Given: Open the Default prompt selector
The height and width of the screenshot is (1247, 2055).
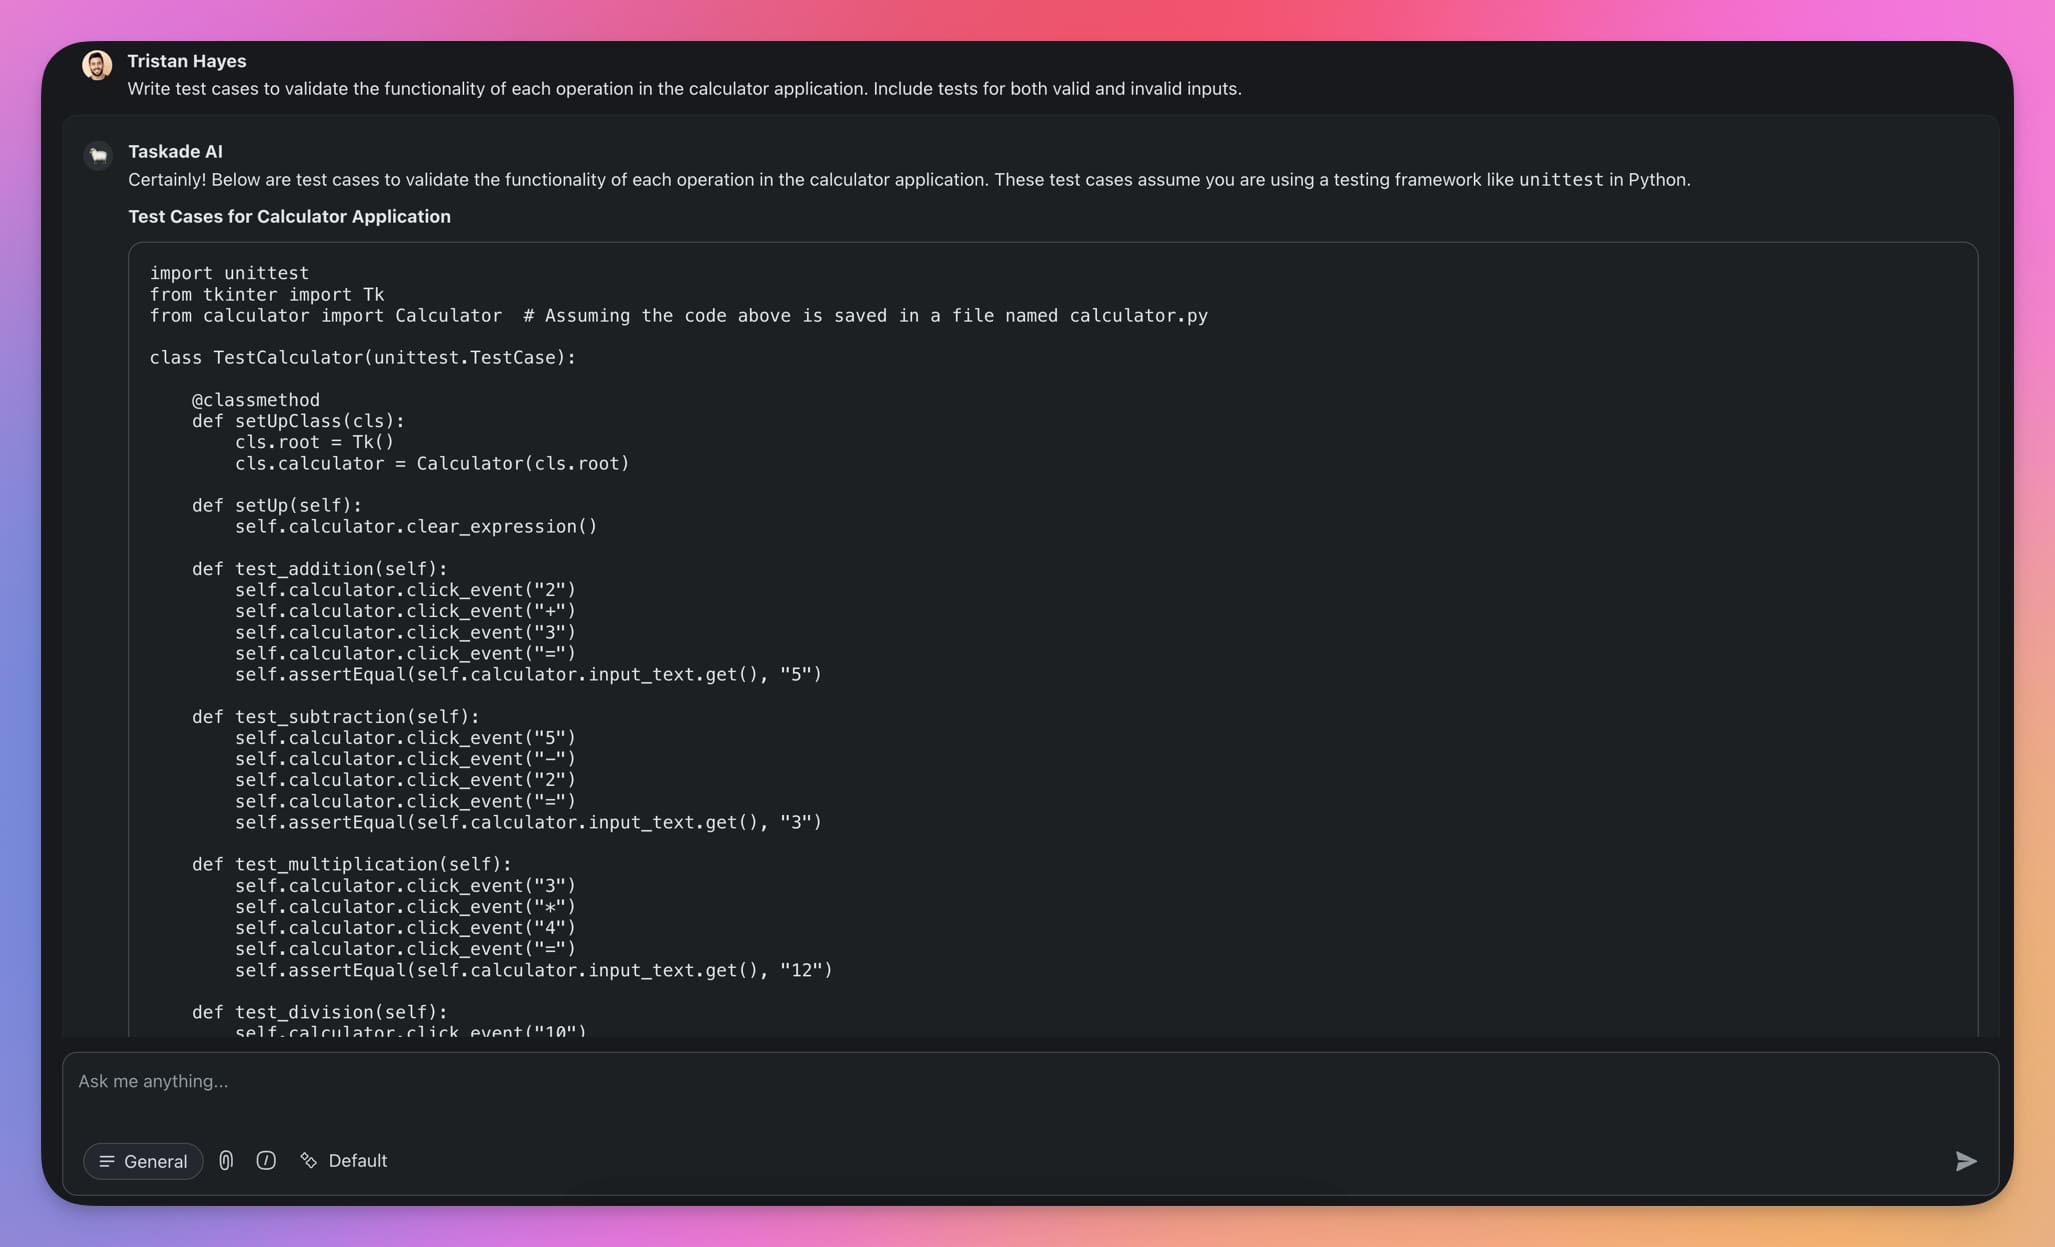Looking at the screenshot, I should tap(344, 1160).
